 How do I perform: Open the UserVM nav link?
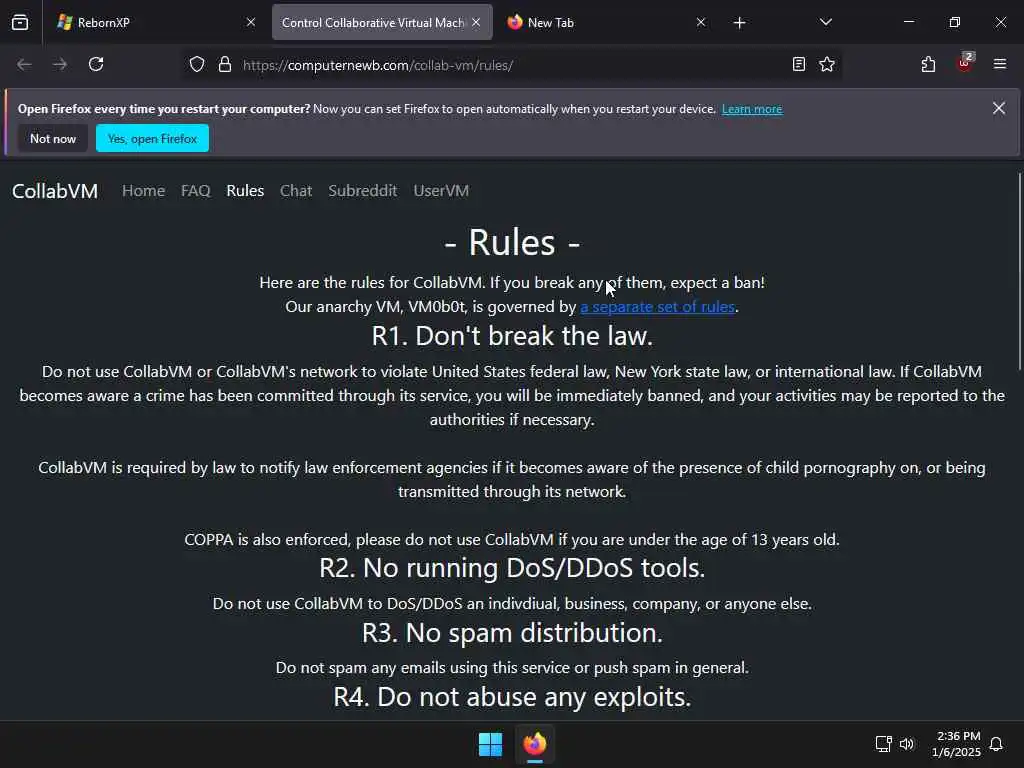[441, 191]
